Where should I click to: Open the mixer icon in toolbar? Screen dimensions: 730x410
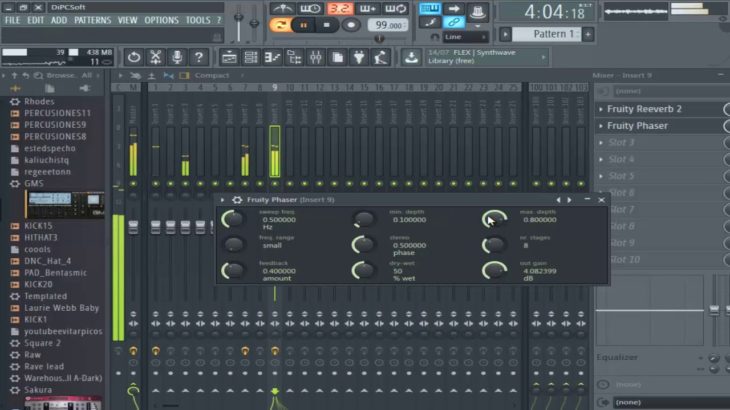(x=316, y=57)
